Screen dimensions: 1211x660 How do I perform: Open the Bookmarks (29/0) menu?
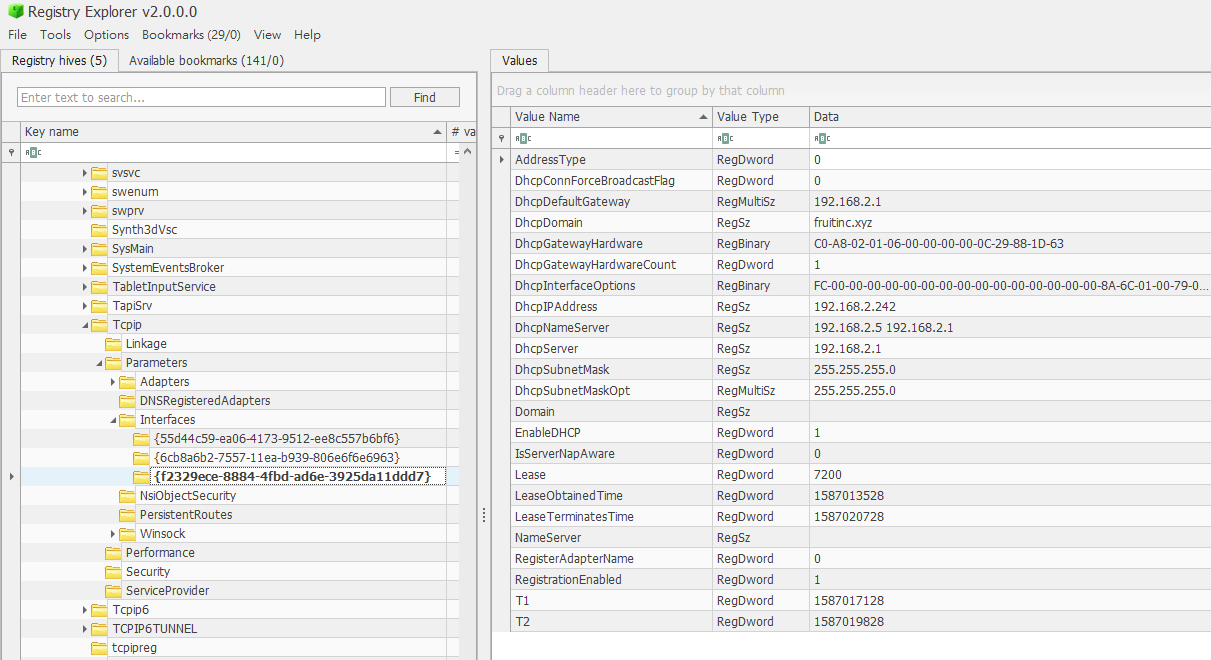tap(191, 34)
